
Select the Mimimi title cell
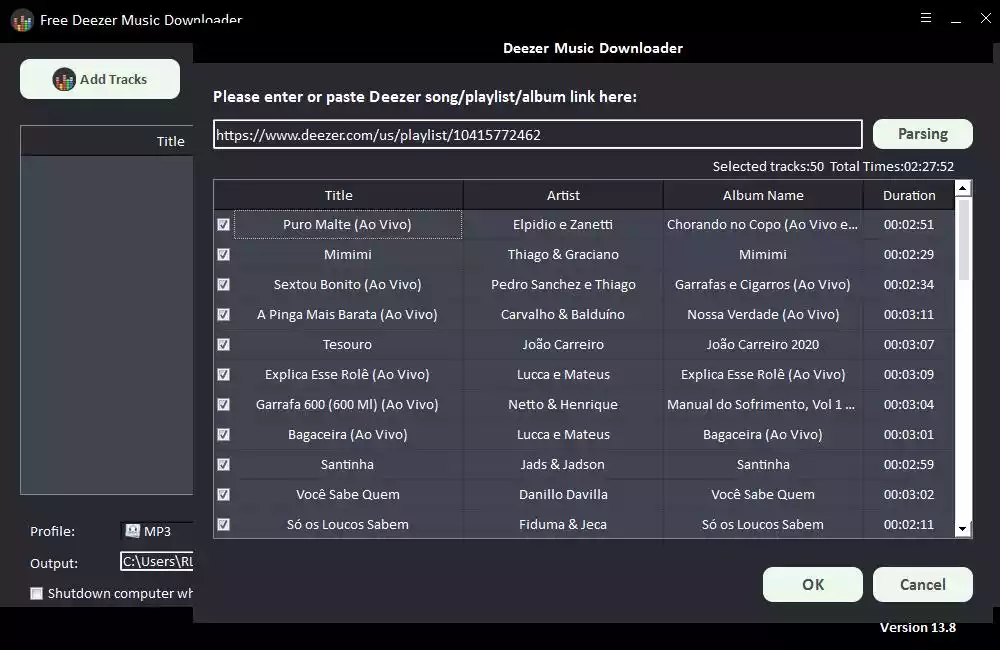point(348,255)
